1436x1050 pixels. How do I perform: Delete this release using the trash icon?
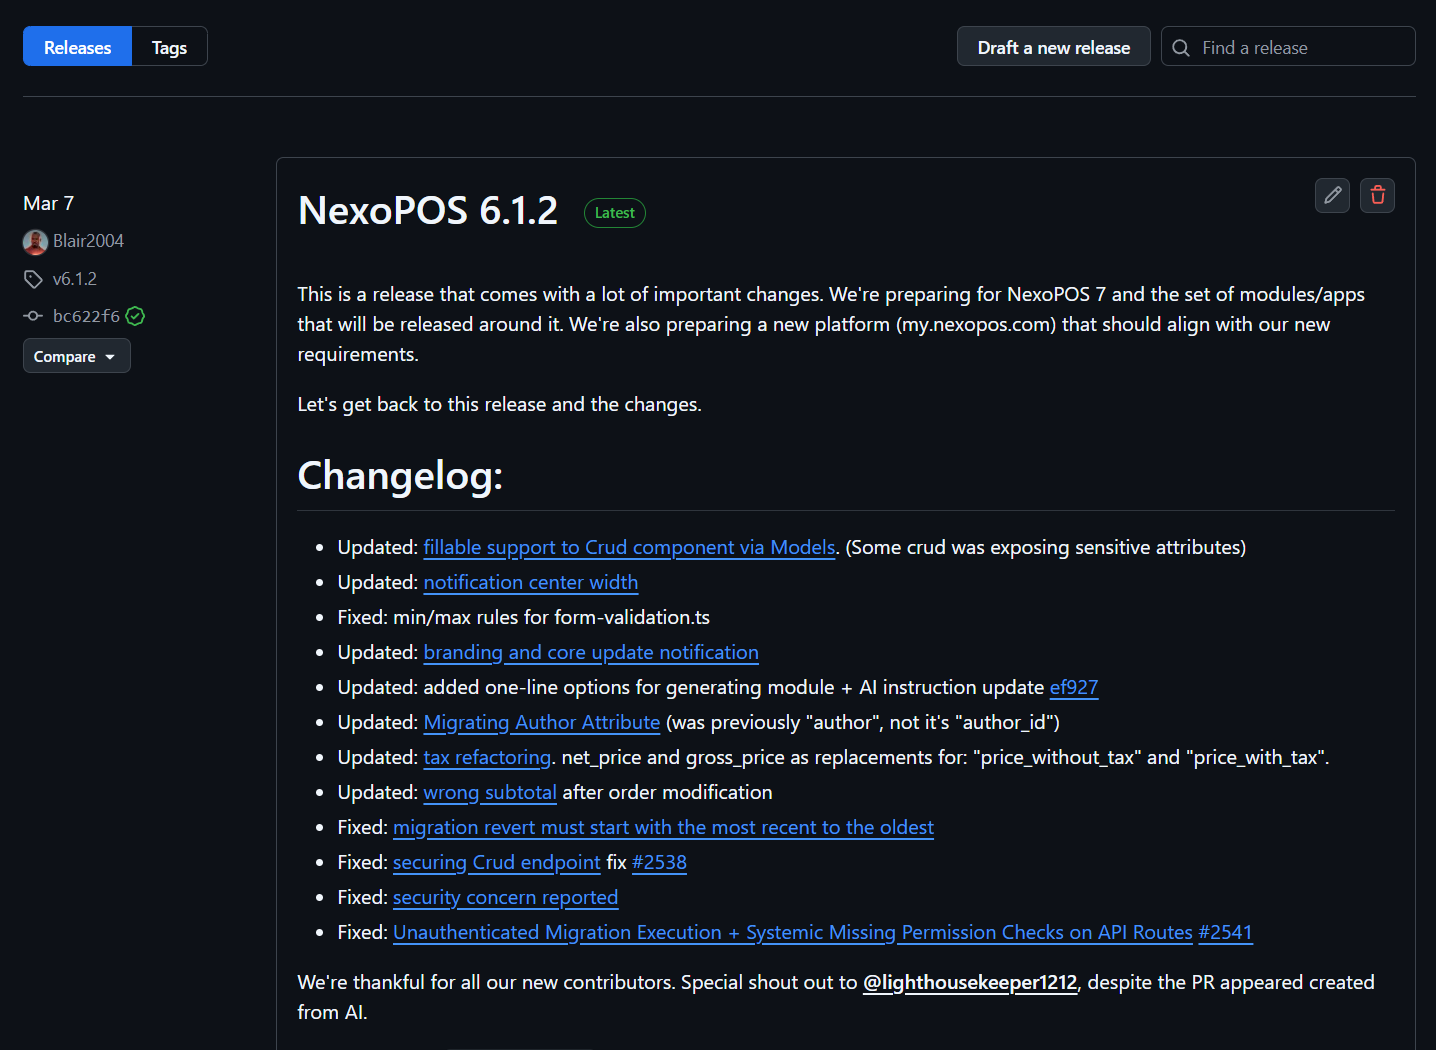[x=1377, y=196]
